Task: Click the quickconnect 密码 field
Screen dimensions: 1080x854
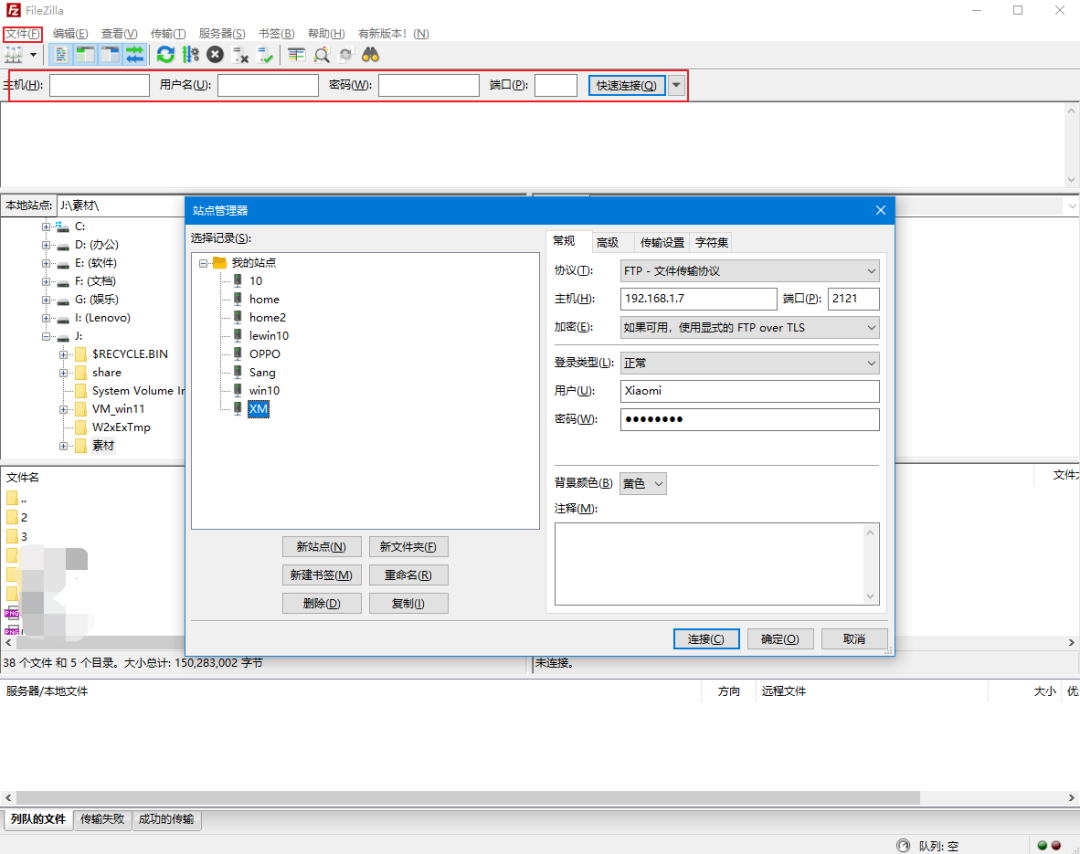Action: pos(428,85)
